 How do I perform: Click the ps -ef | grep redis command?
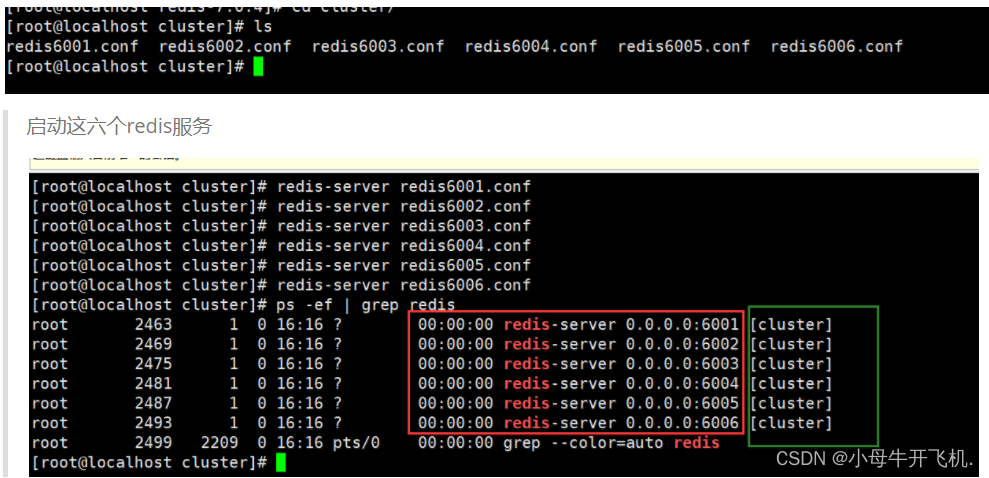(366, 305)
